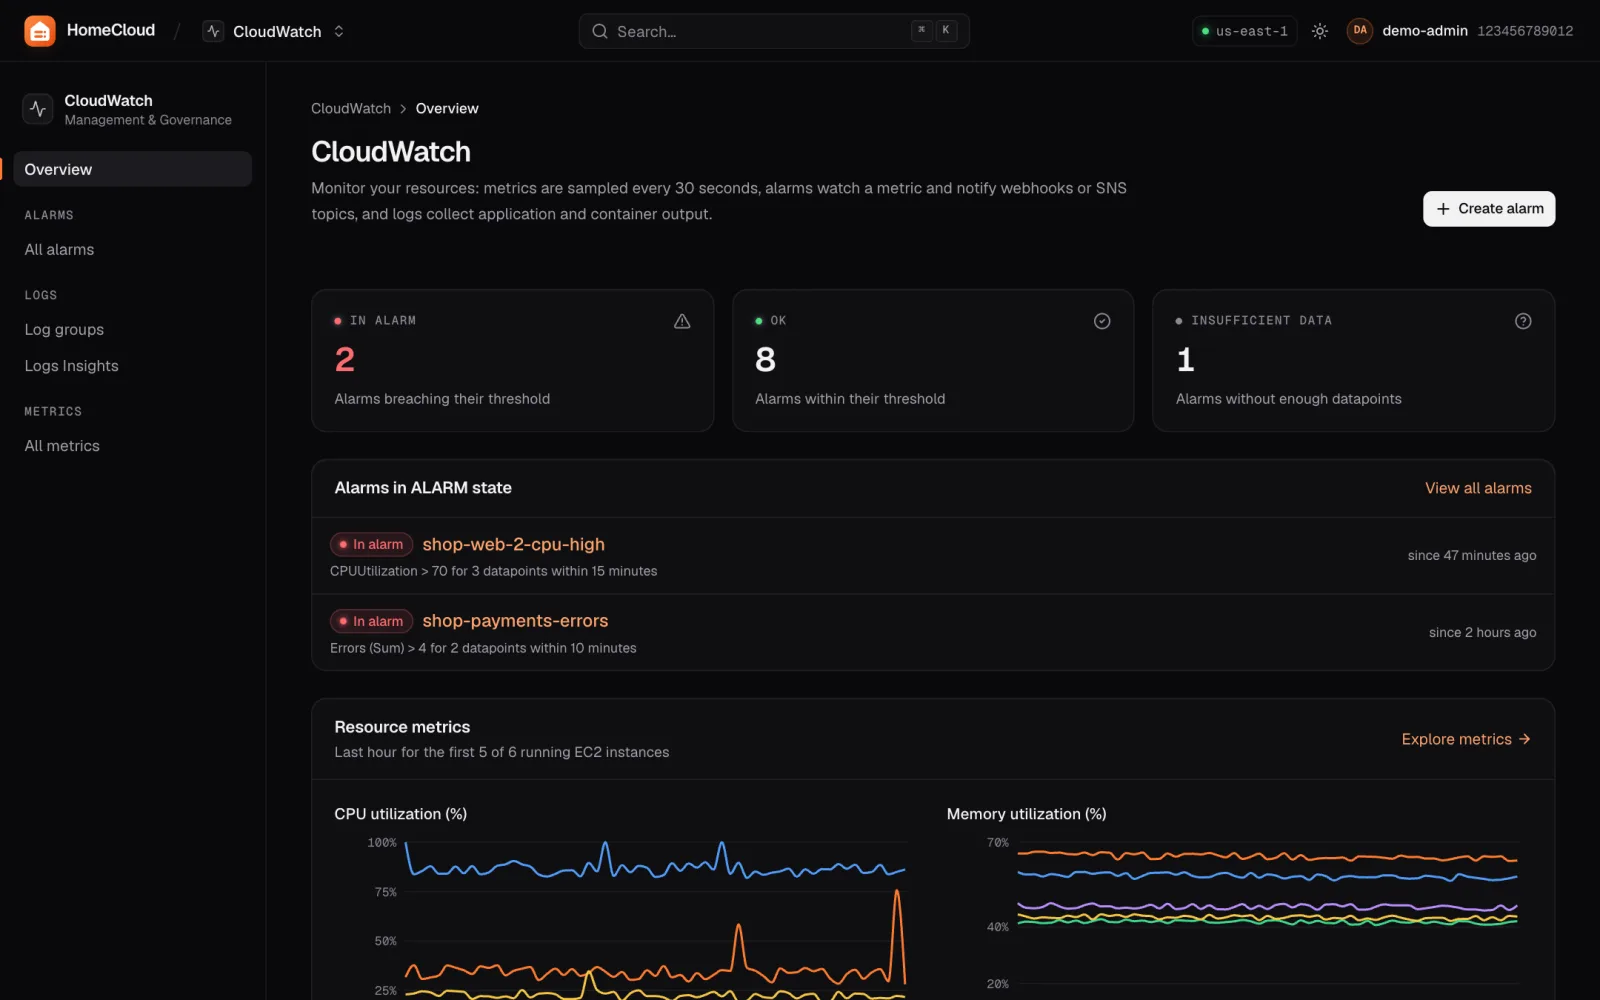1600x1000 pixels.
Task: Click In alarm badge for shop-web-2-cpu-high
Action: point(371,544)
